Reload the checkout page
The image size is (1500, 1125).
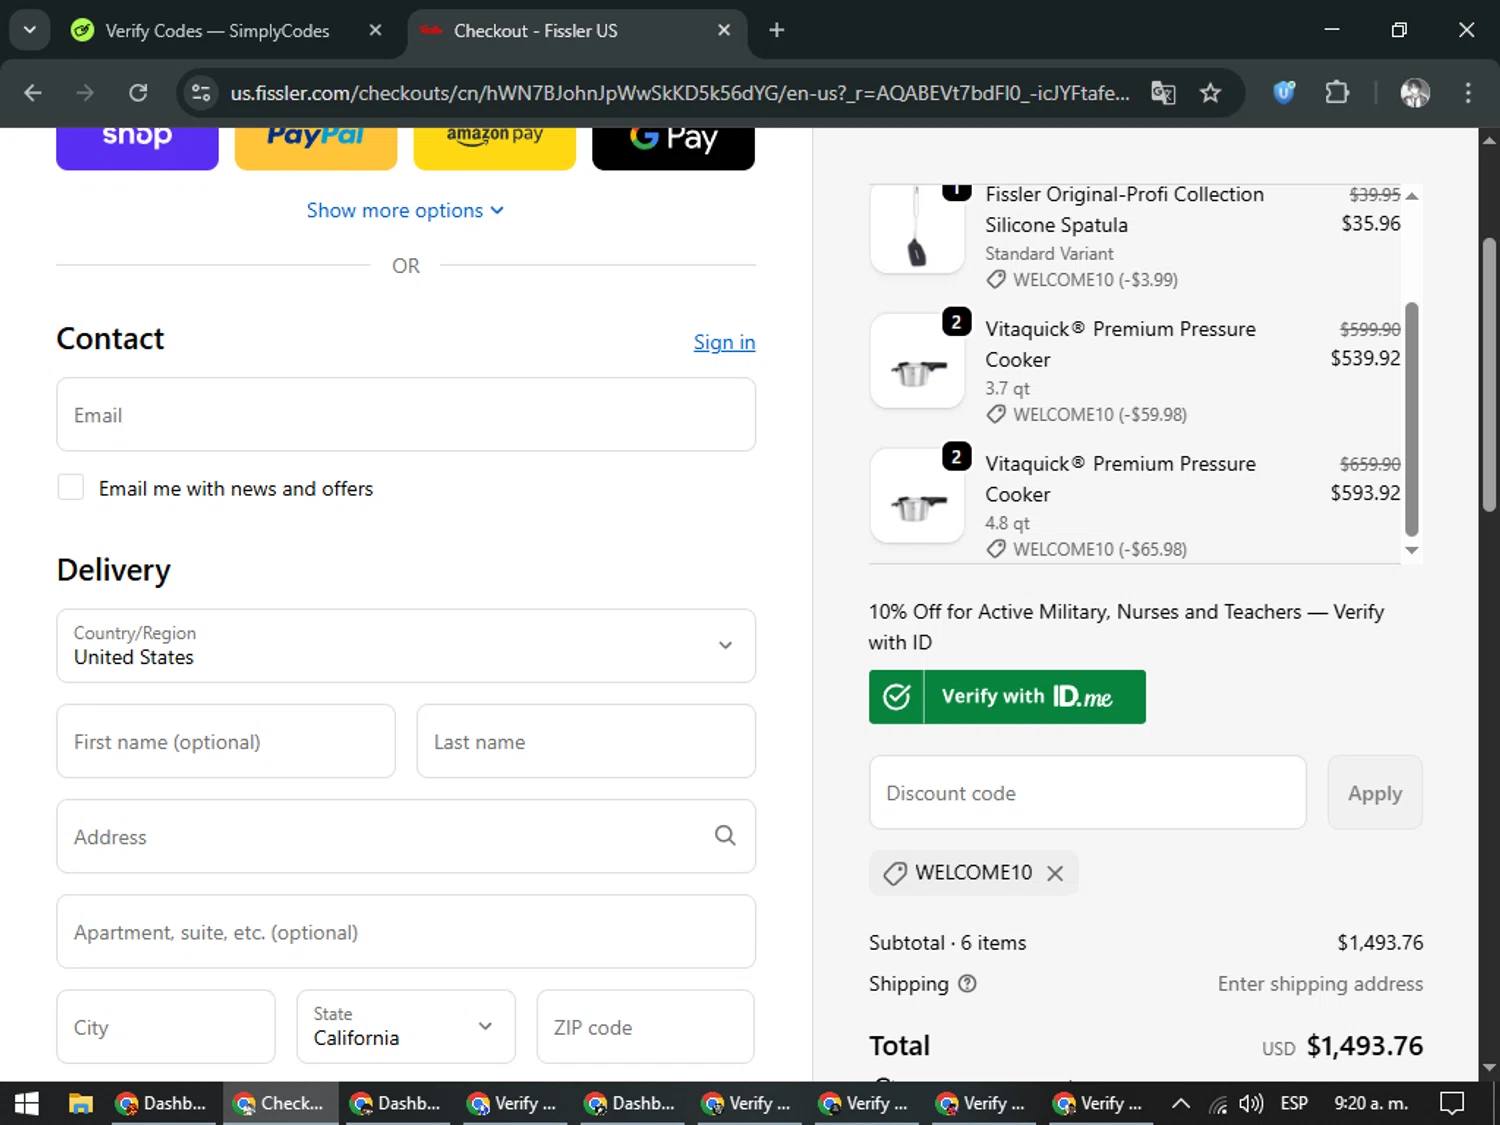[138, 93]
